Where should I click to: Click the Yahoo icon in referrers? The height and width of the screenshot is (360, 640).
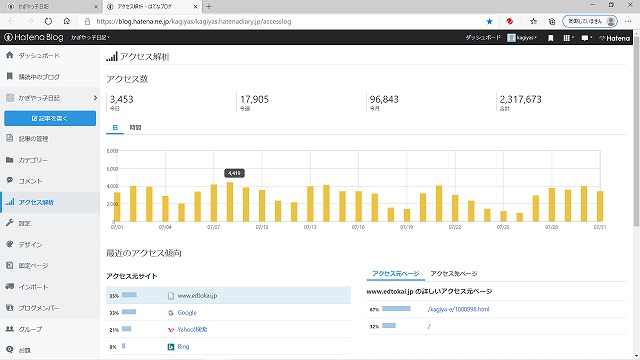pyautogui.click(x=171, y=330)
